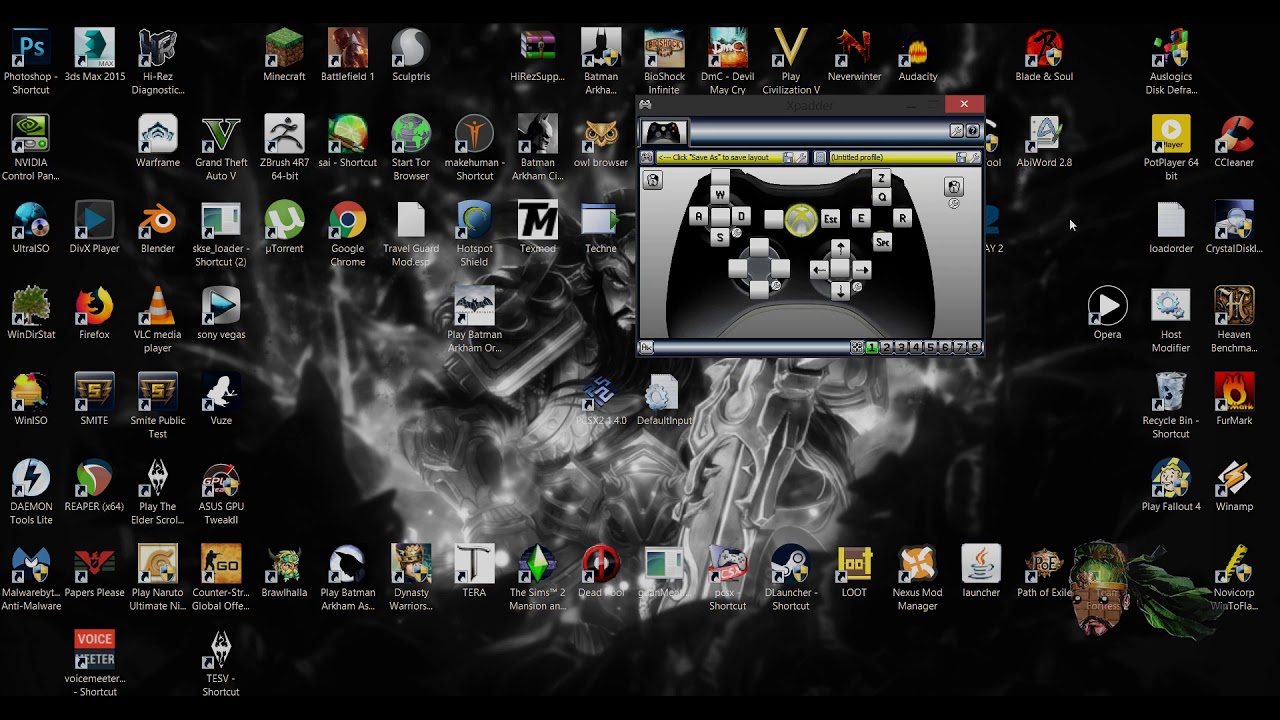Select the Winamp desktop icon
The width and height of the screenshot is (1280, 720).
1234,486
